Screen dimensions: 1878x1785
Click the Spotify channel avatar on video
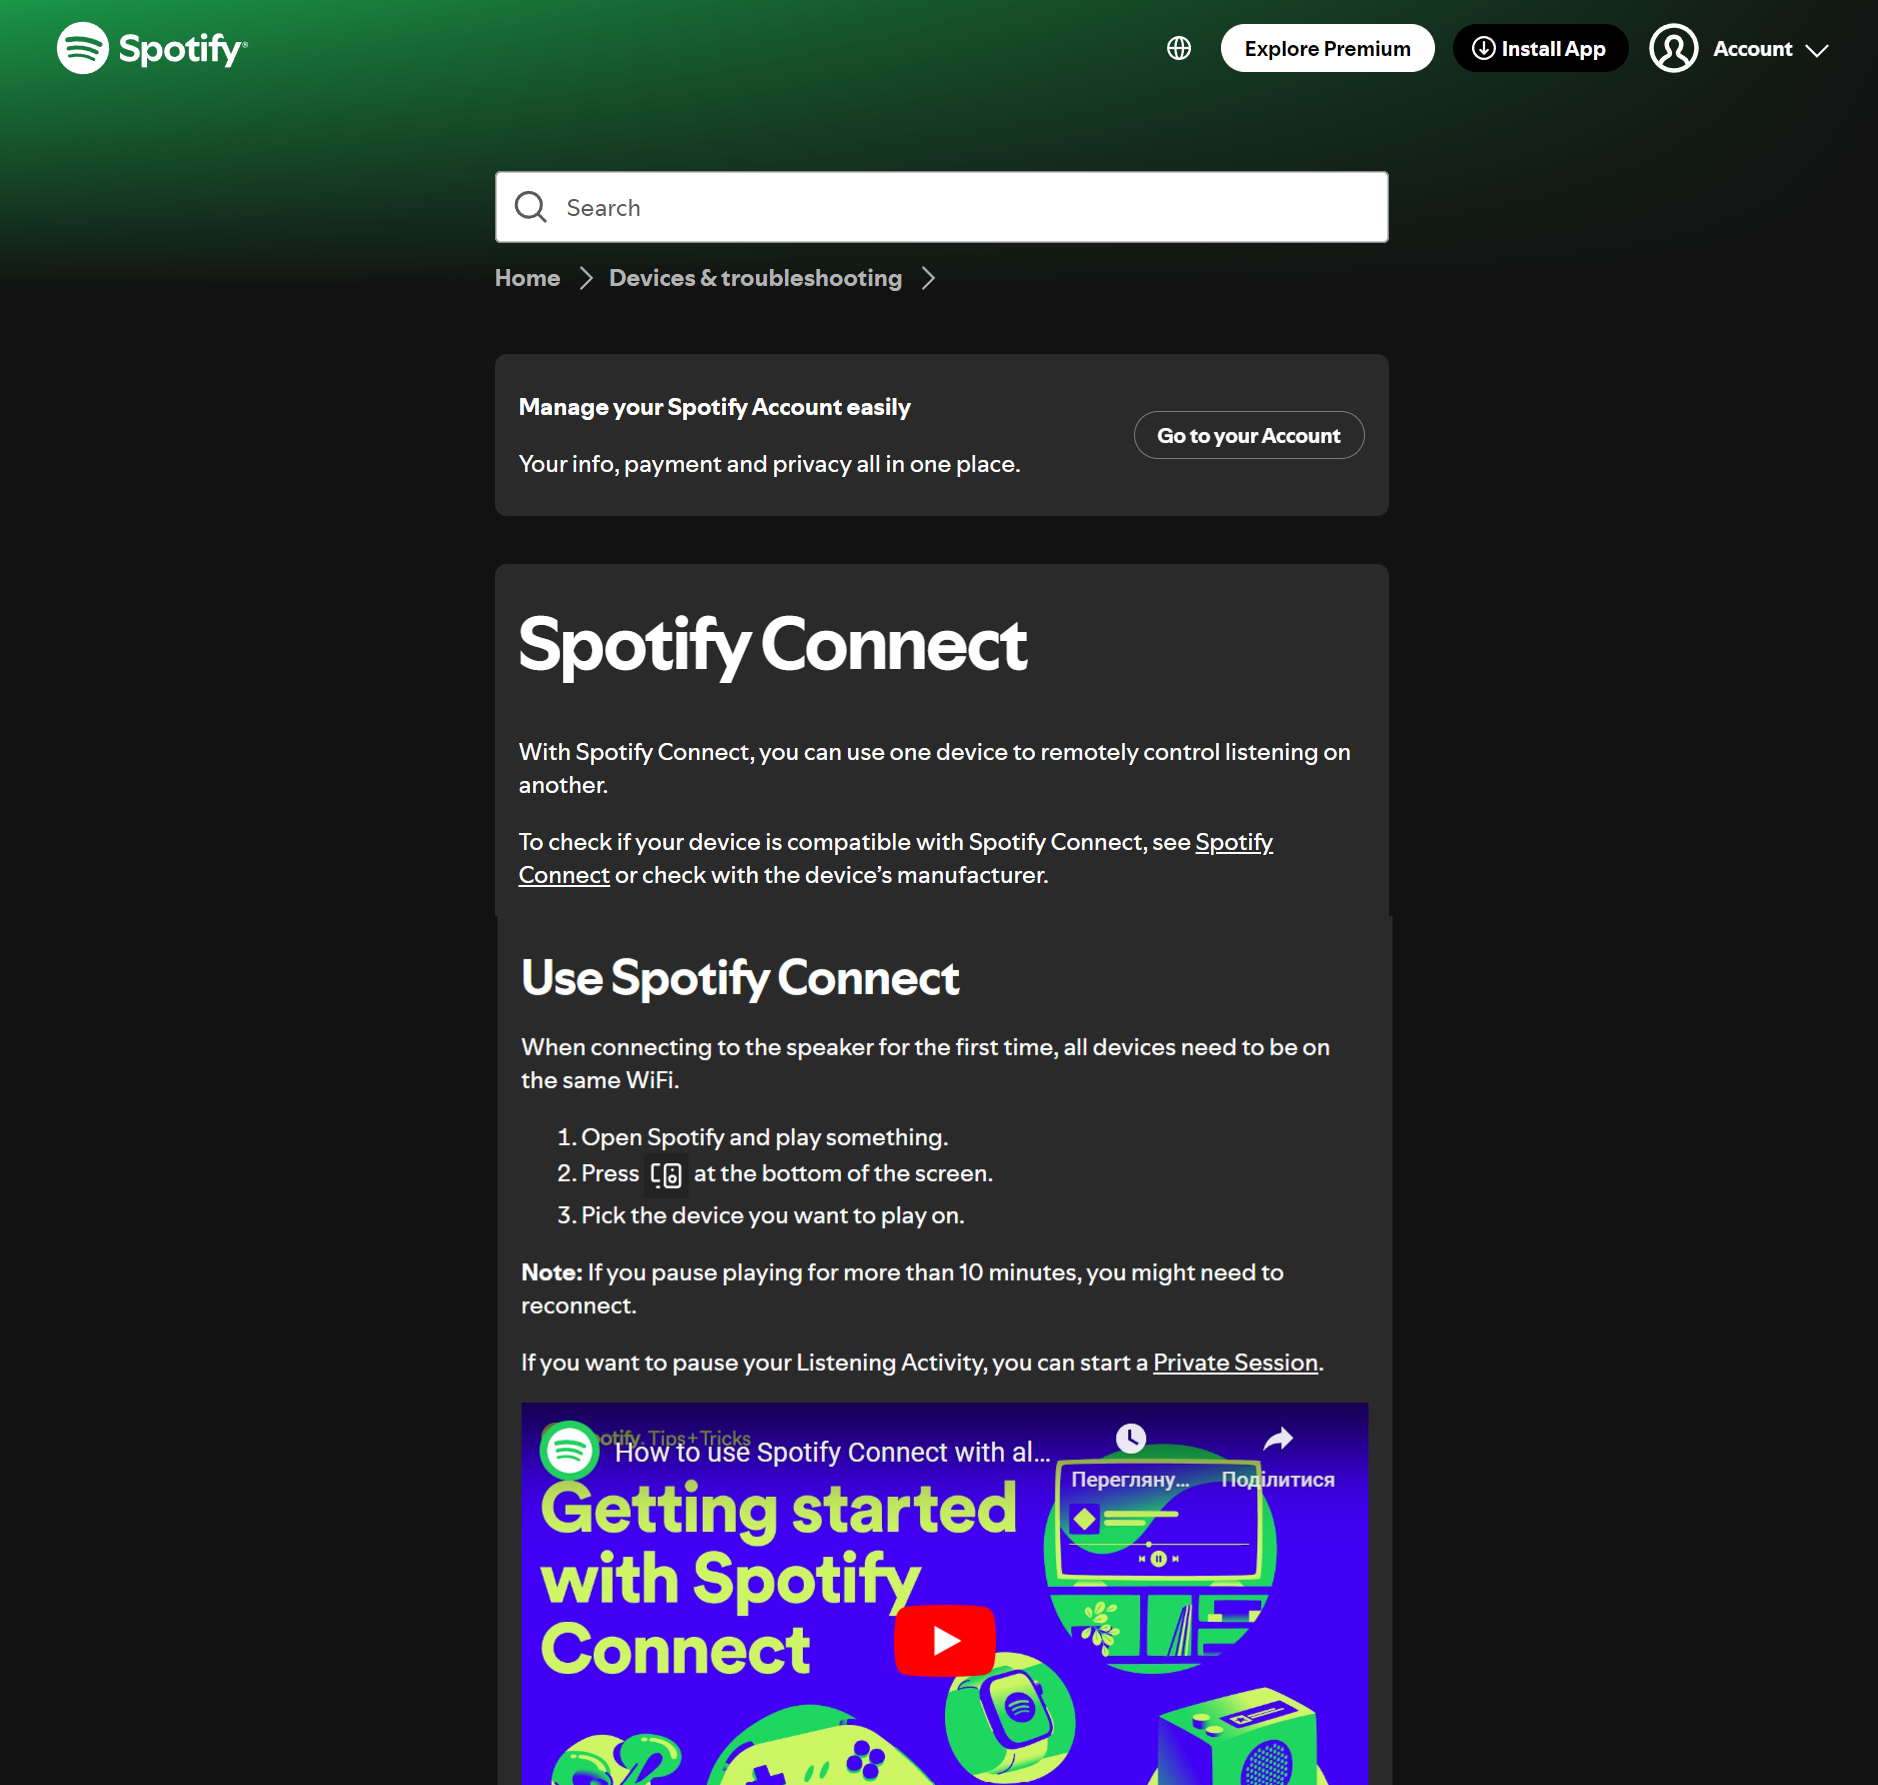coord(569,1449)
